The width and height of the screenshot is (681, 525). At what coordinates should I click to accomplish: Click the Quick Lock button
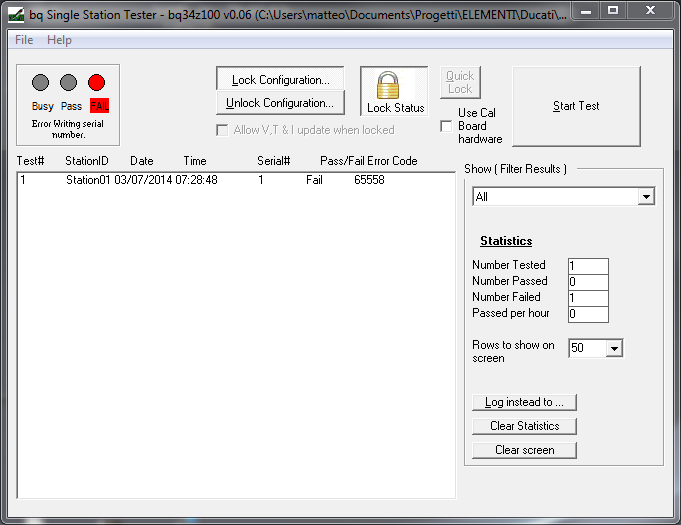pos(460,82)
